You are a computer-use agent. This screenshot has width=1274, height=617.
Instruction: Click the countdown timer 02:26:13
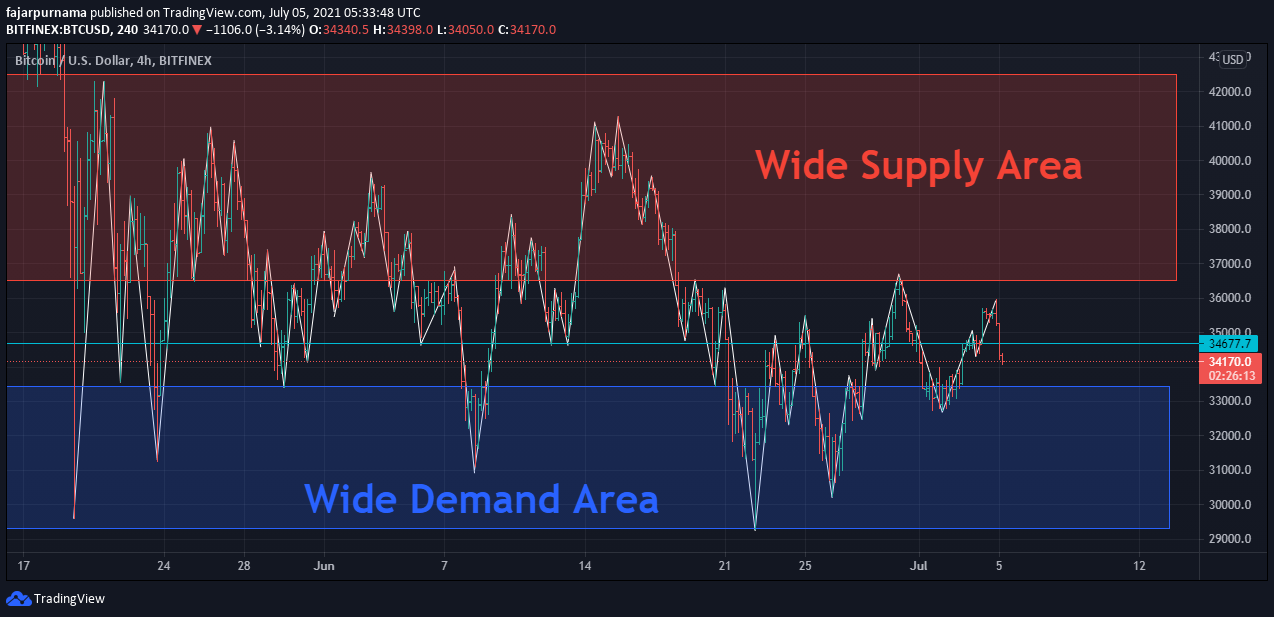click(1229, 376)
